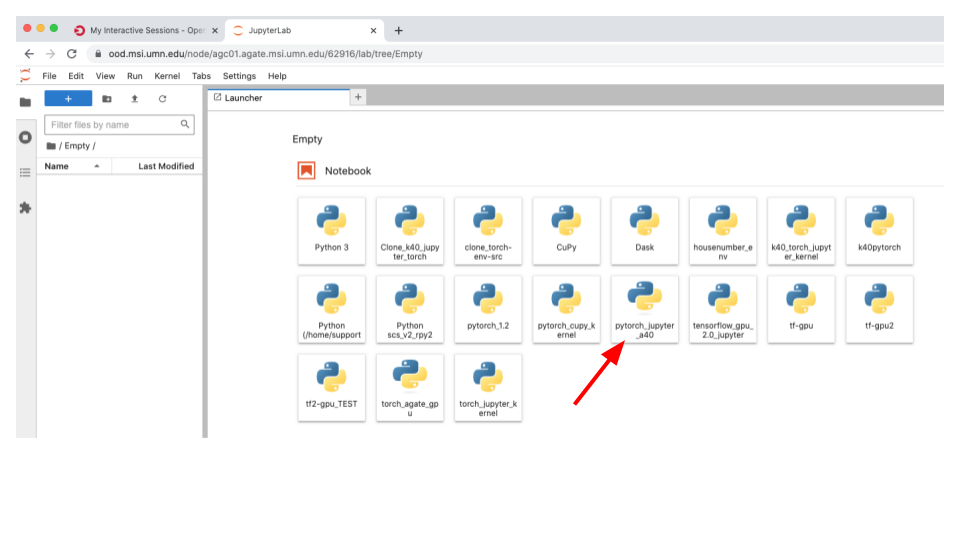This screenshot has width=960, height=540.
Task: Click the browser address bar URL
Action: point(266,54)
